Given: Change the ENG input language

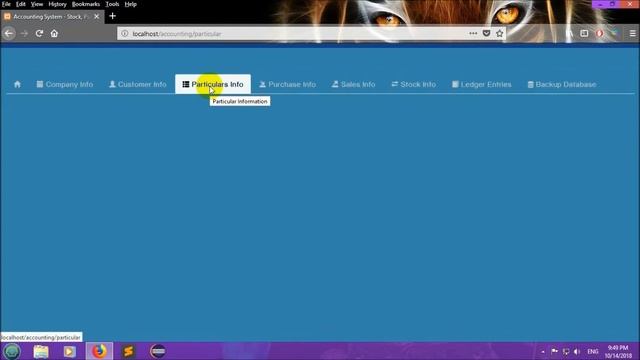Looking at the screenshot, I should (593, 351).
